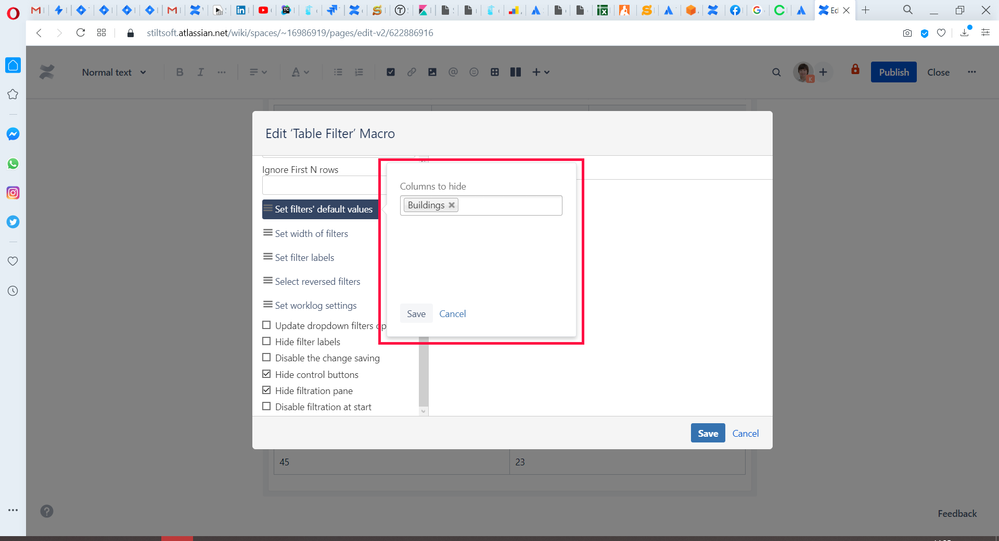Screen dimensions: 999x541
Task: Open Instagram in Opera sidebar
Action: coord(13,192)
